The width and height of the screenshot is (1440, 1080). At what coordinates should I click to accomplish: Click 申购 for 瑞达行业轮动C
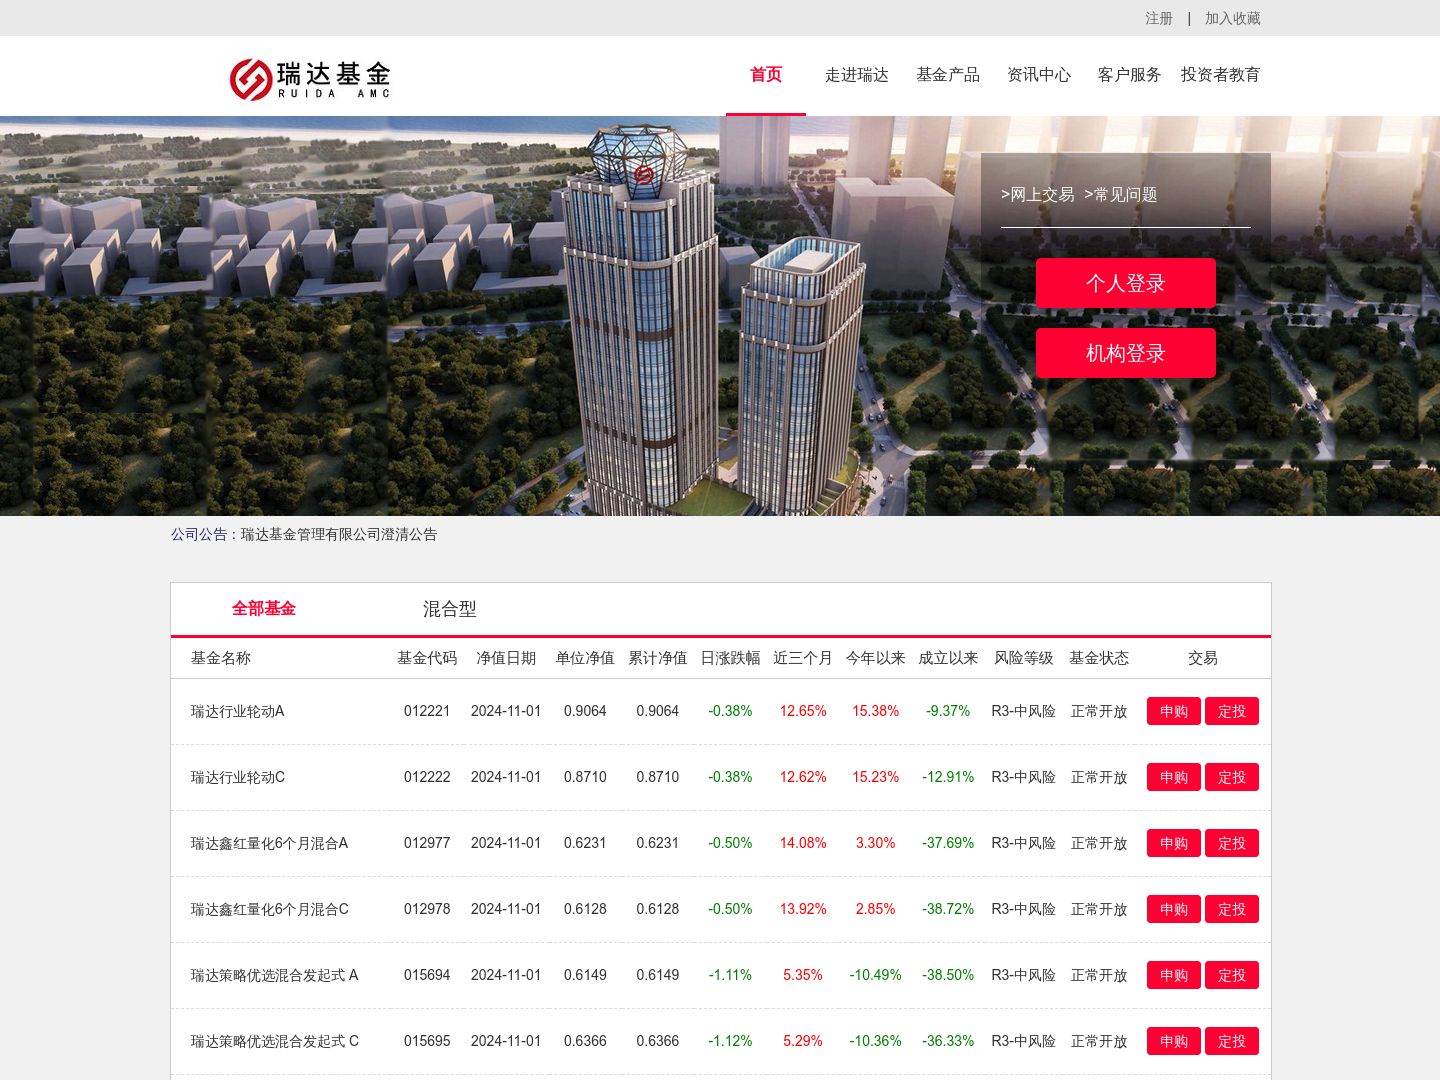tap(1174, 777)
